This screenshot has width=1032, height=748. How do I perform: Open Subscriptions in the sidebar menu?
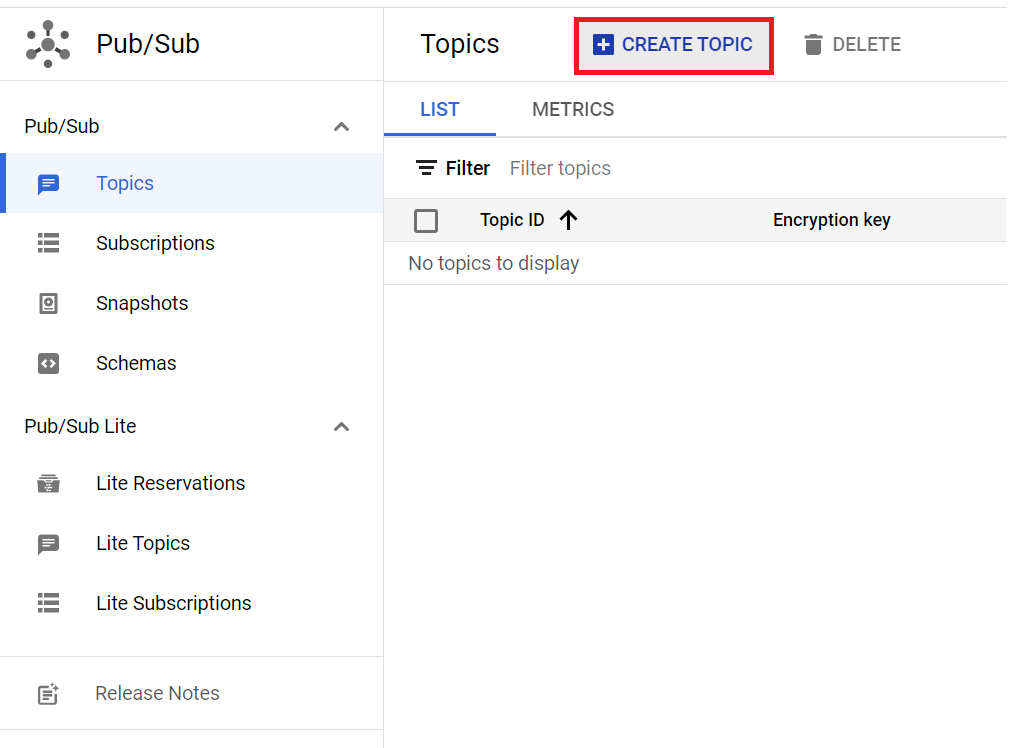(155, 243)
